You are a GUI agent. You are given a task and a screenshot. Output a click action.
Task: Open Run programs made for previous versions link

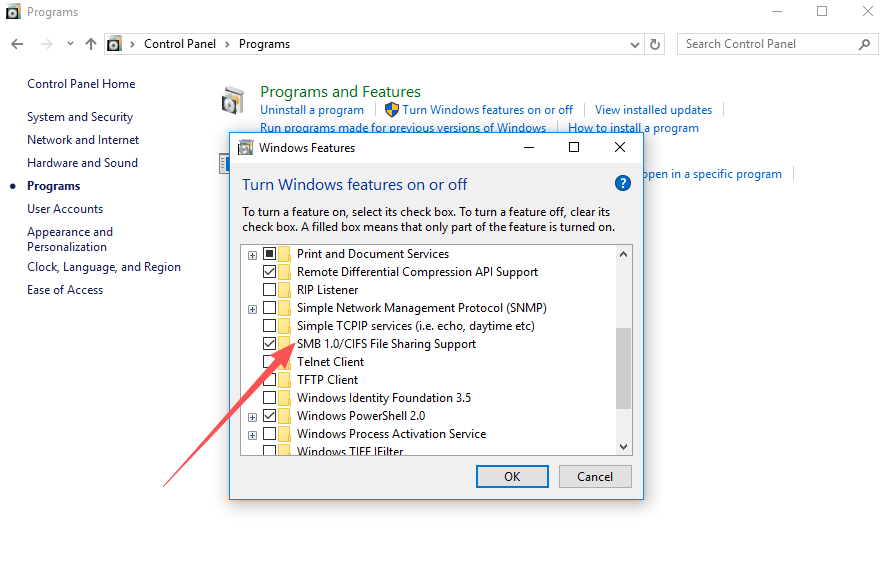point(403,128)
